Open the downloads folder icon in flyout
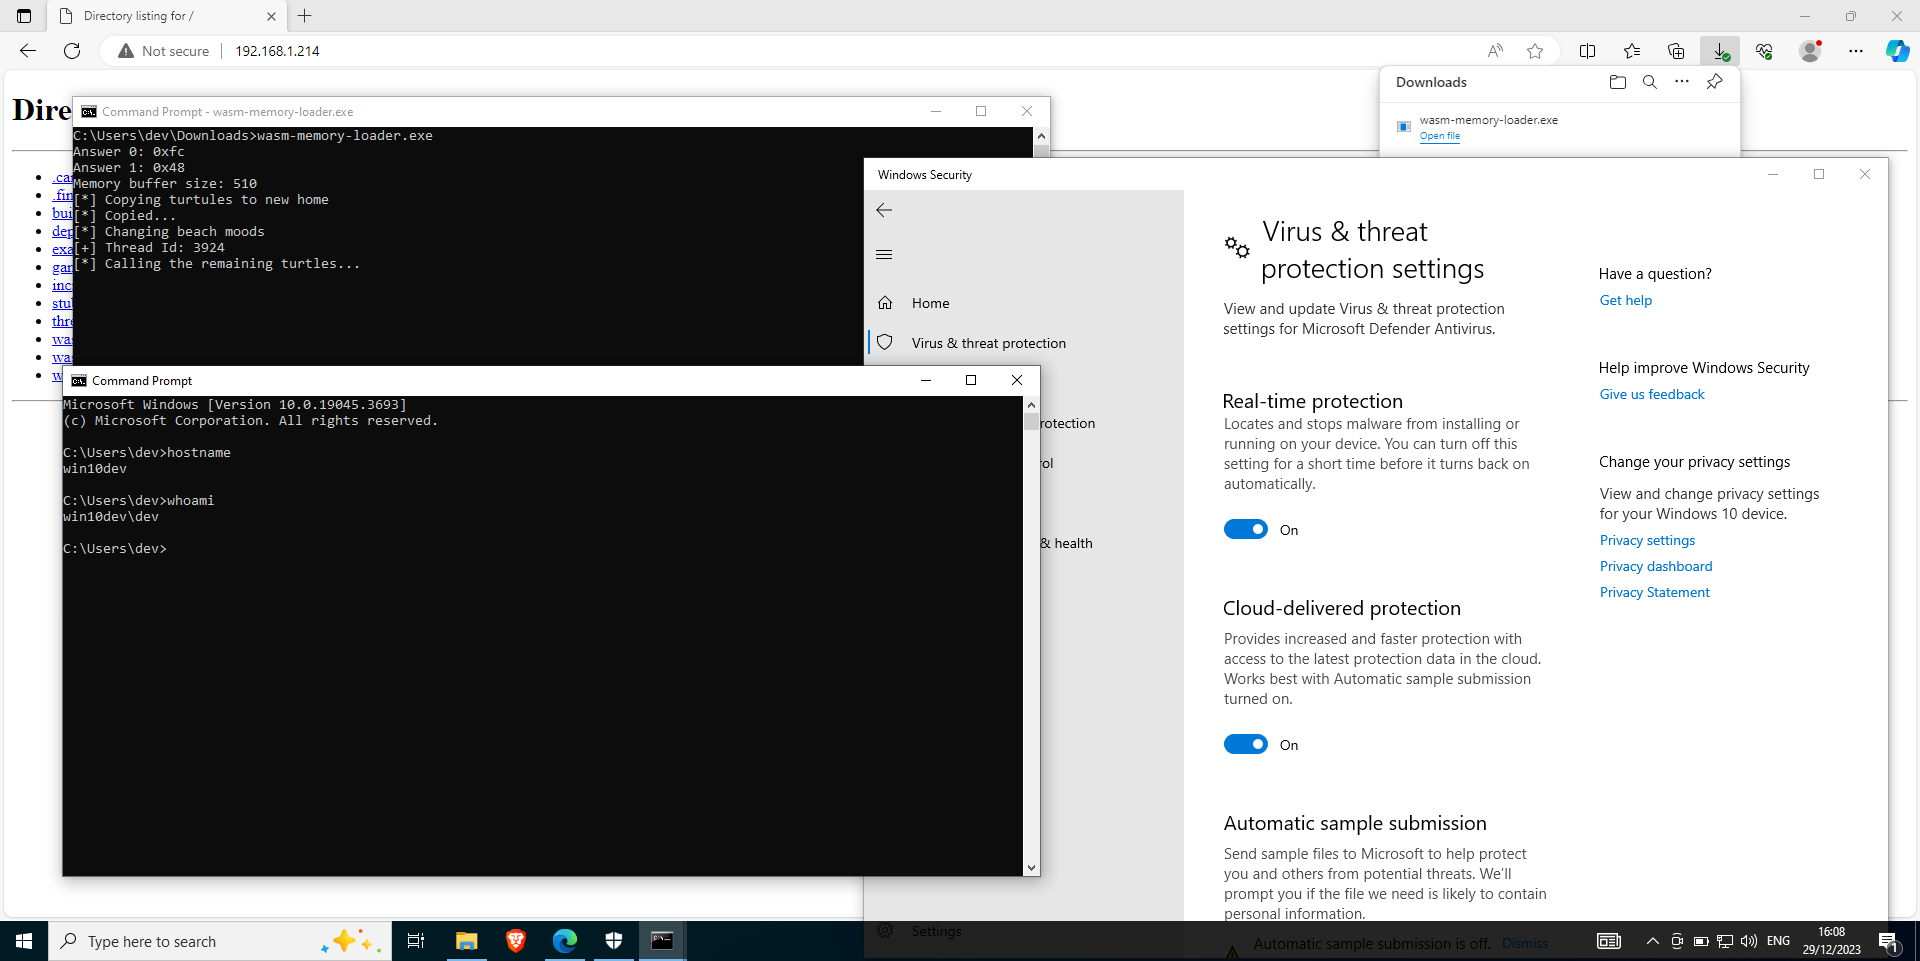This screenshot has height=961, width=1920. pyautogui.click(x=1618, y=82)
